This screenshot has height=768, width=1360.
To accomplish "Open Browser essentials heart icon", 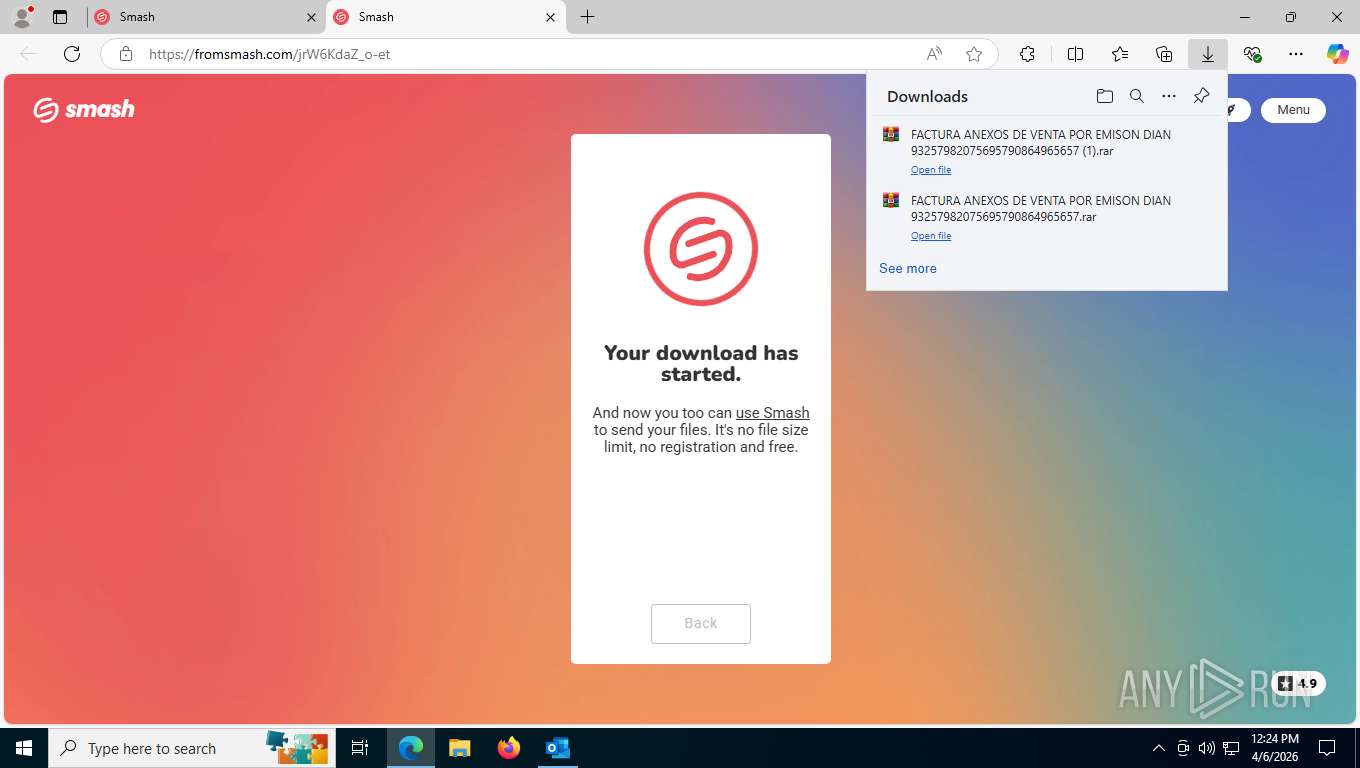I will [x=1252, y=54].
